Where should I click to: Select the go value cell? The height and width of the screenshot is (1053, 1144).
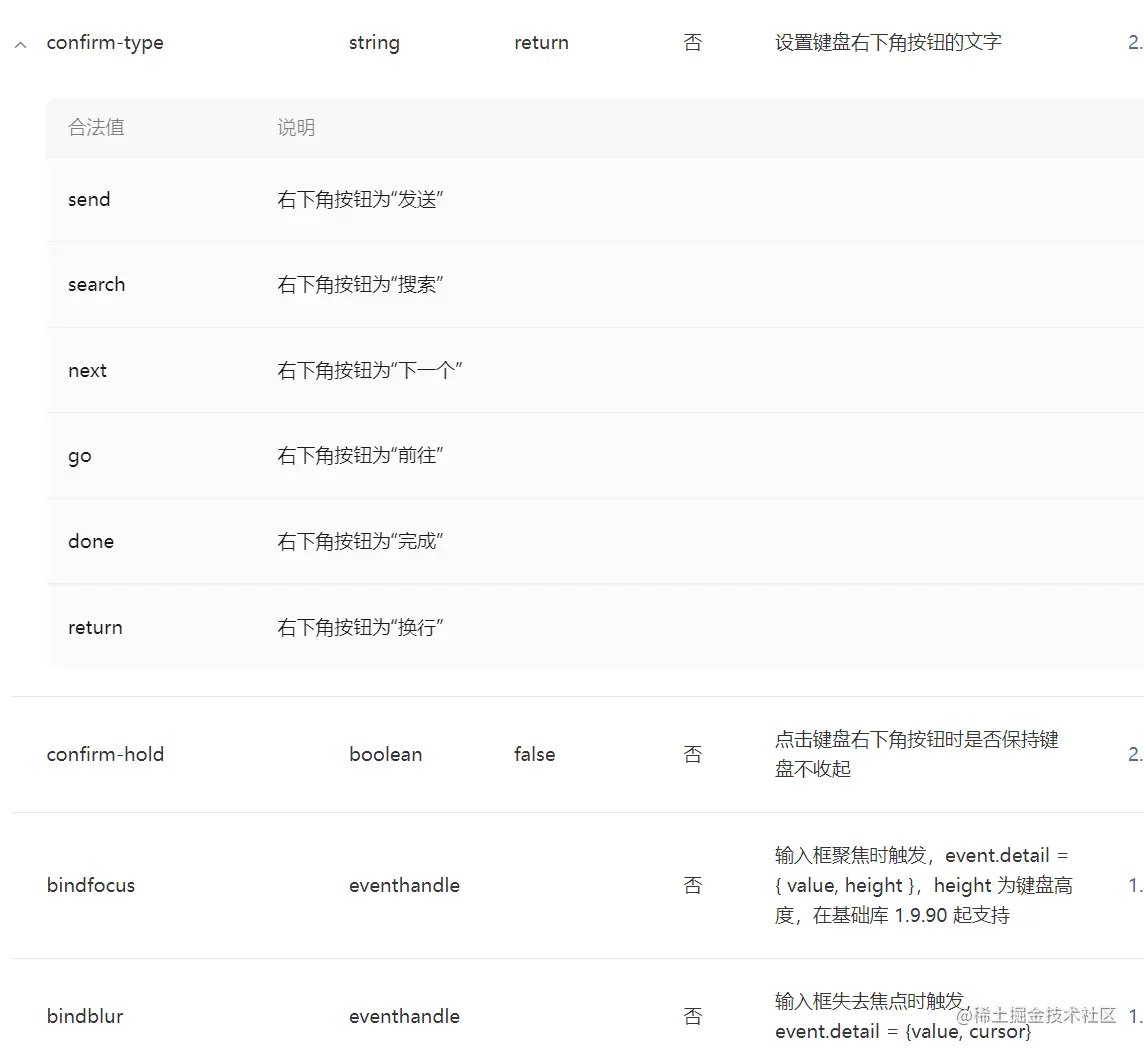tap(80, 457)
